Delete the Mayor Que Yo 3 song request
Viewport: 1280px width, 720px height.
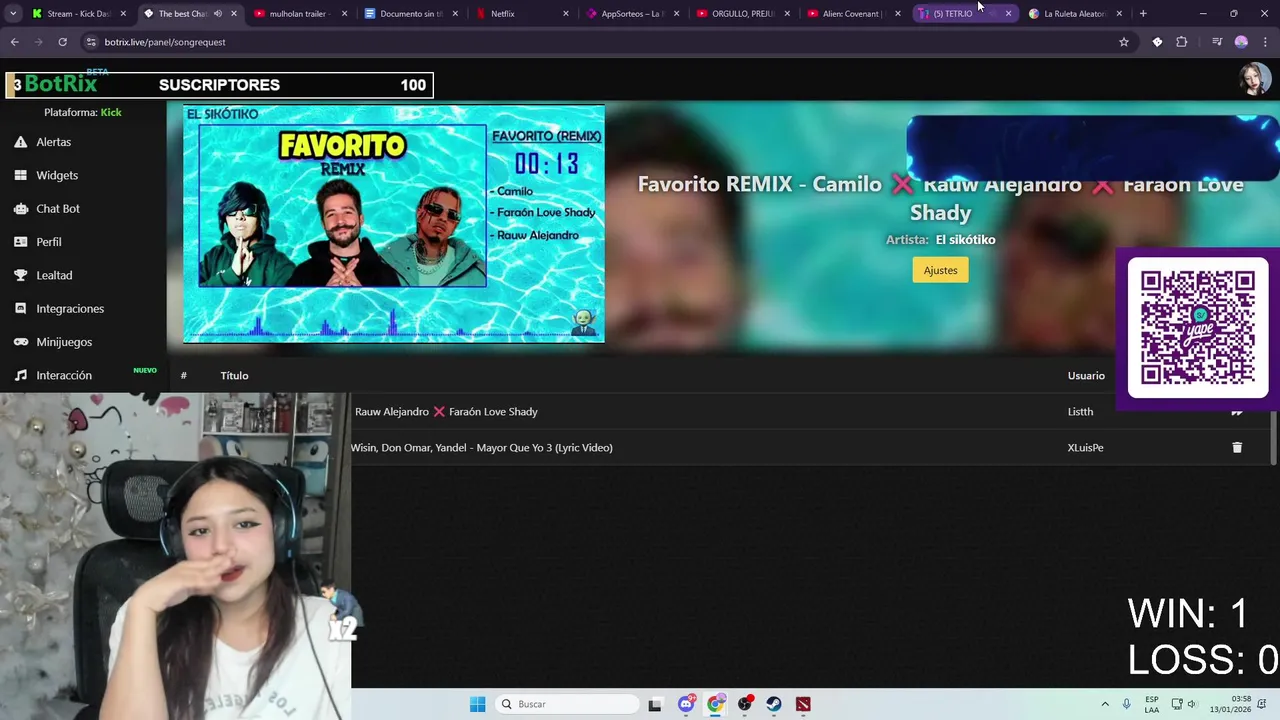[1237, 448]
